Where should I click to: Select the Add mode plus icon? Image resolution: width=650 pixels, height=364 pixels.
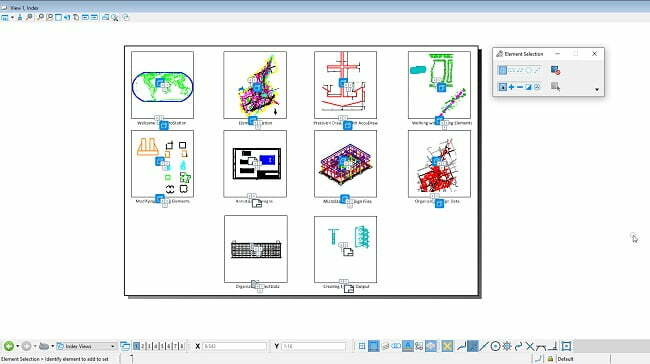click(x=511, y=87)
